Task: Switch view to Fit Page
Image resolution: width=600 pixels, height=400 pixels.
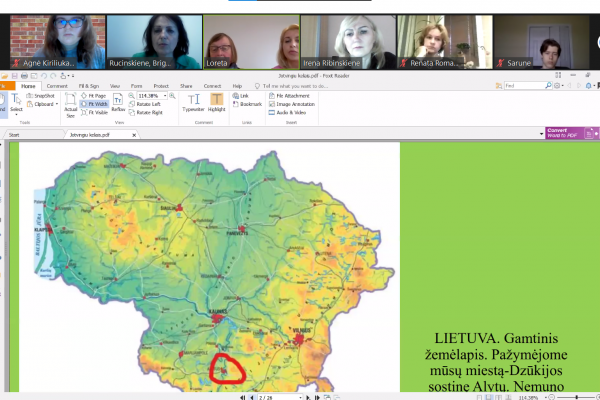Action: (x=93, y=96)
